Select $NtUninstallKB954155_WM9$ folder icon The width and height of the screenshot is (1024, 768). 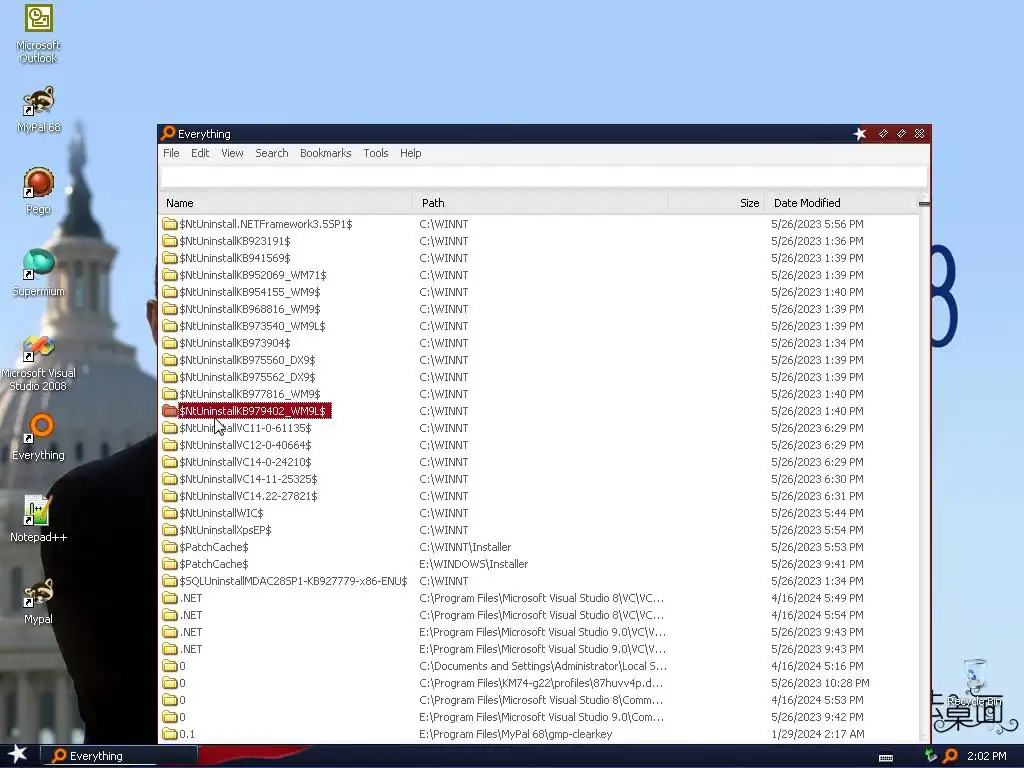(x=170, y=292)
